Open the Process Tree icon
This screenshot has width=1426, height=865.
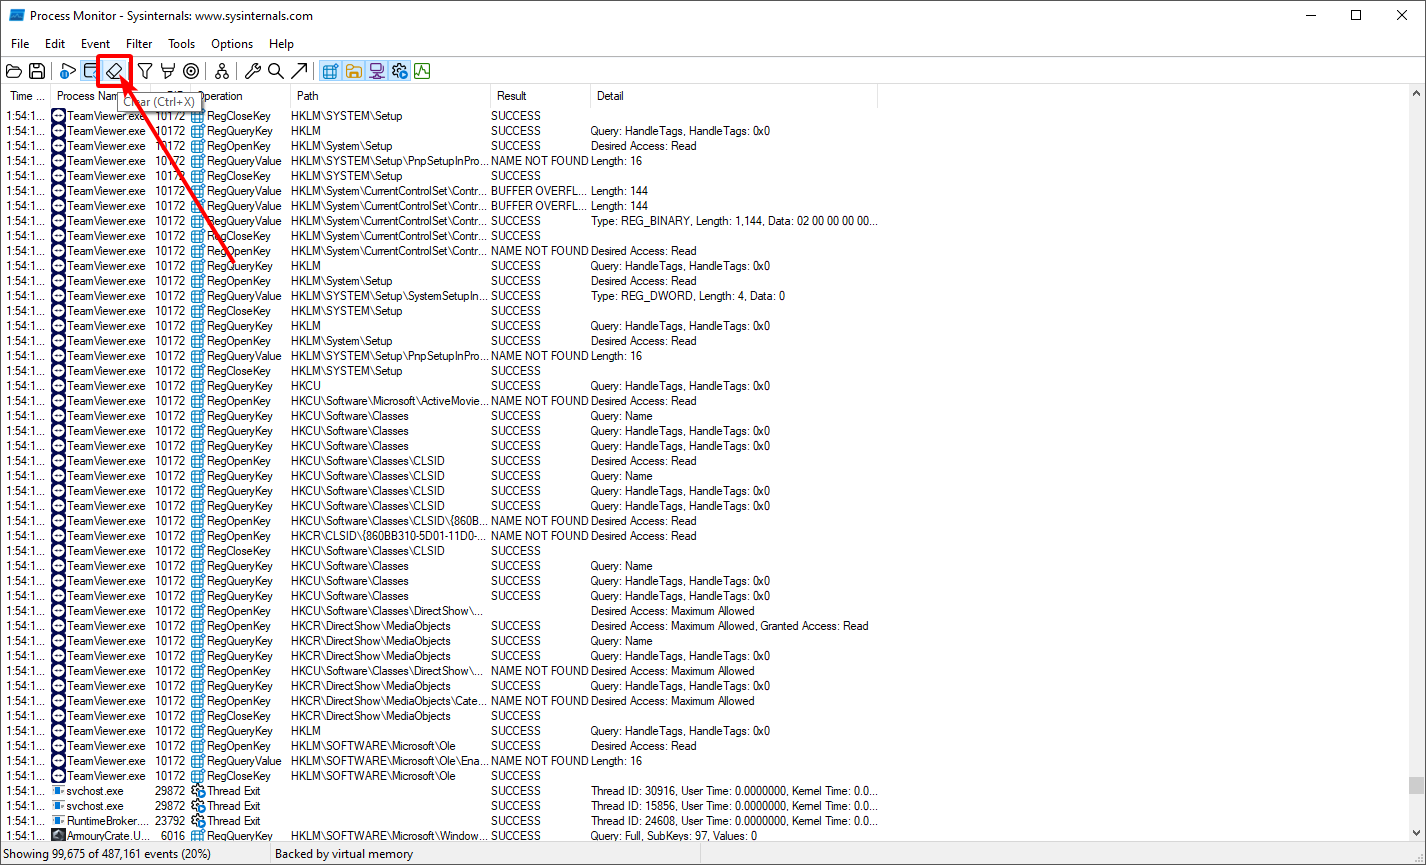222,71
